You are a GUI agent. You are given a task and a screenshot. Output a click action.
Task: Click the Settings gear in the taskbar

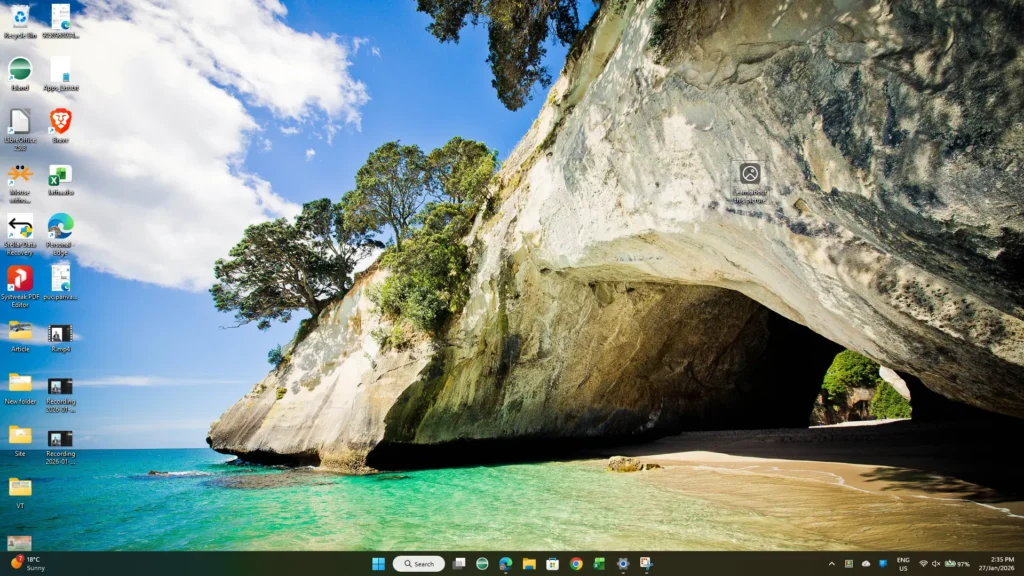pyautogui.click(x=622, y=564)
